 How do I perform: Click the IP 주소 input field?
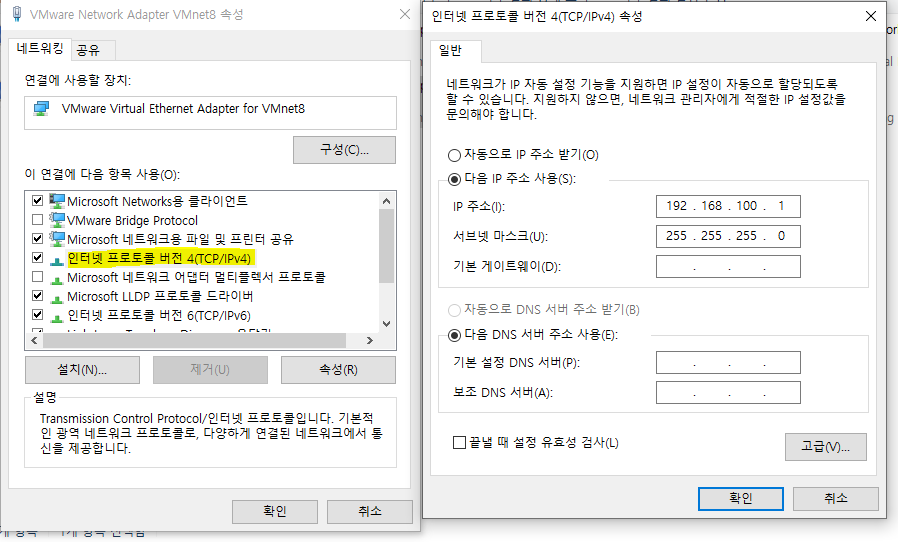(x=728, y=206)
